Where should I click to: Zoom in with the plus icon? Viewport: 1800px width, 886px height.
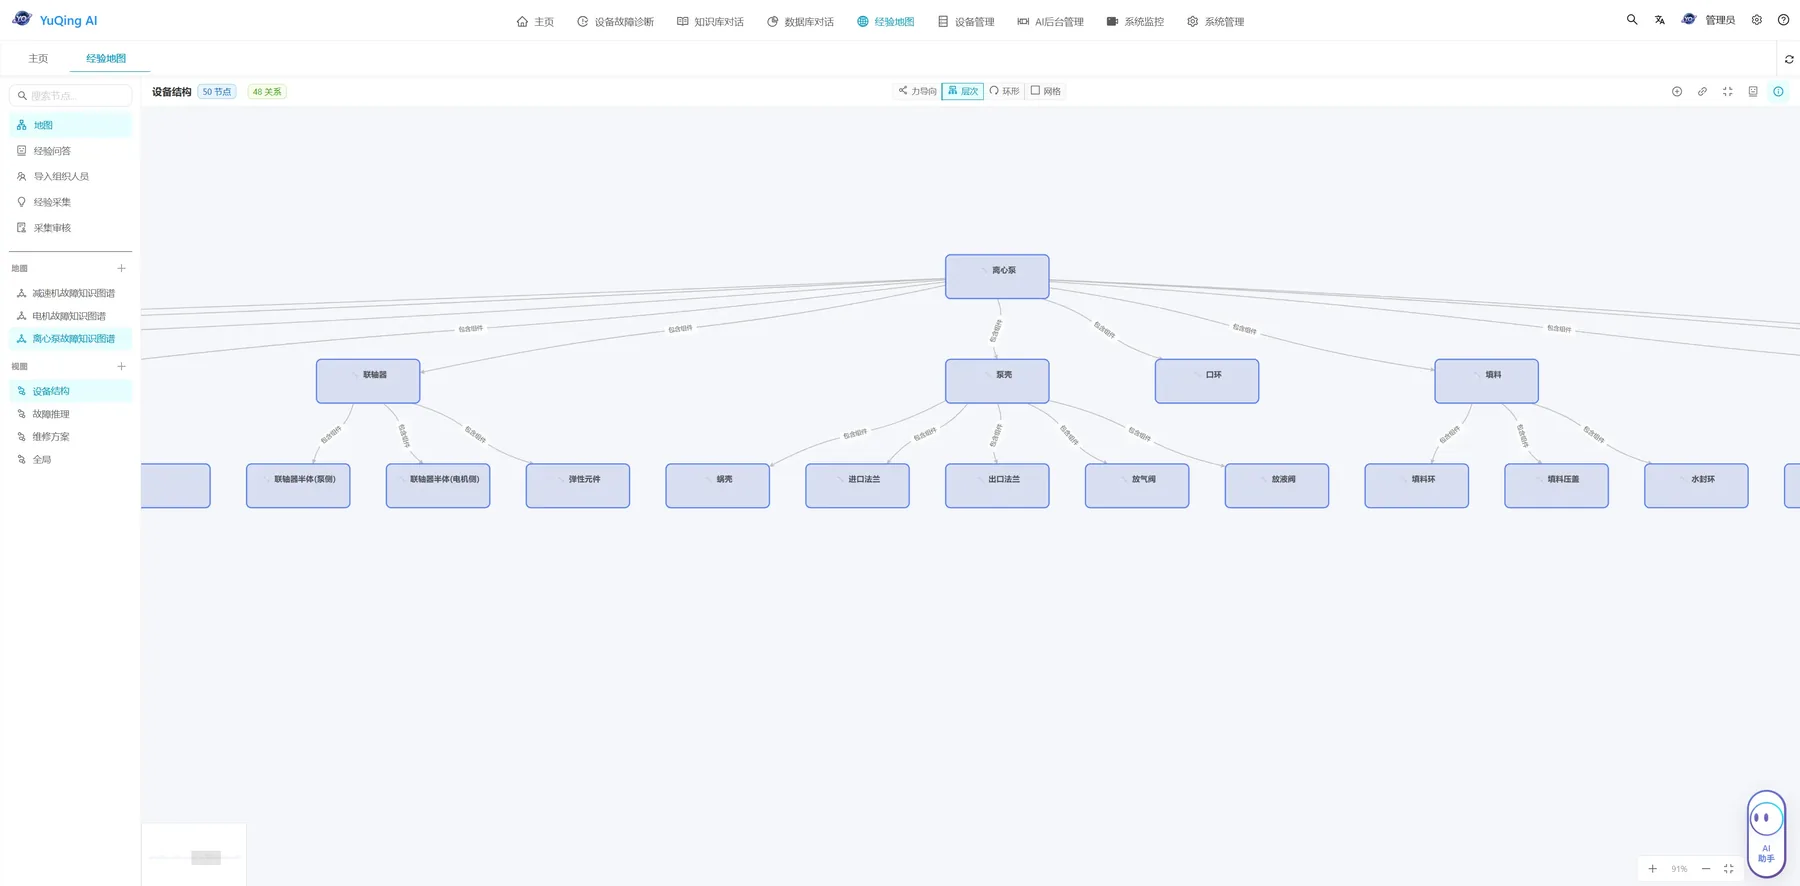1652,869
